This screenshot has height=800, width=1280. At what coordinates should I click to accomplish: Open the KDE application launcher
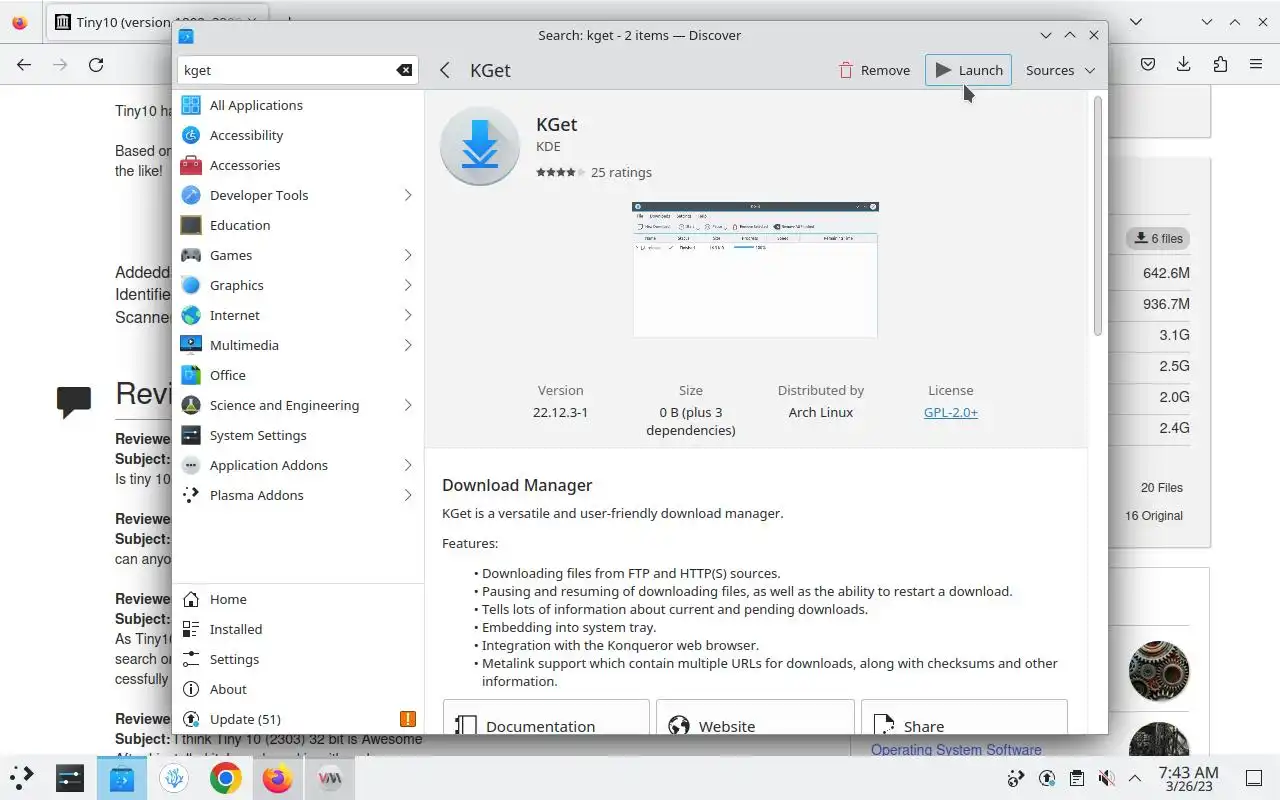[x=21, y=778]
